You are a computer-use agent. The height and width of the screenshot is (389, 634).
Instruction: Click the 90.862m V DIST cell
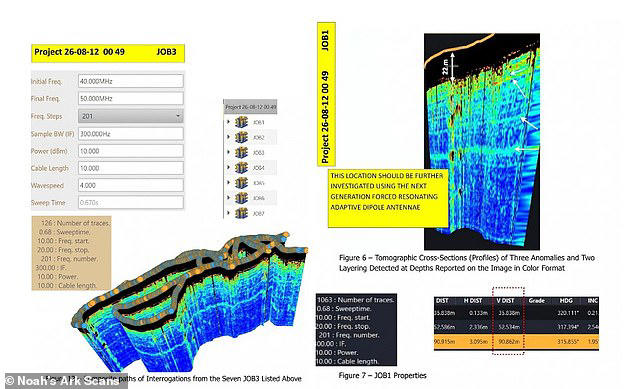509,342
